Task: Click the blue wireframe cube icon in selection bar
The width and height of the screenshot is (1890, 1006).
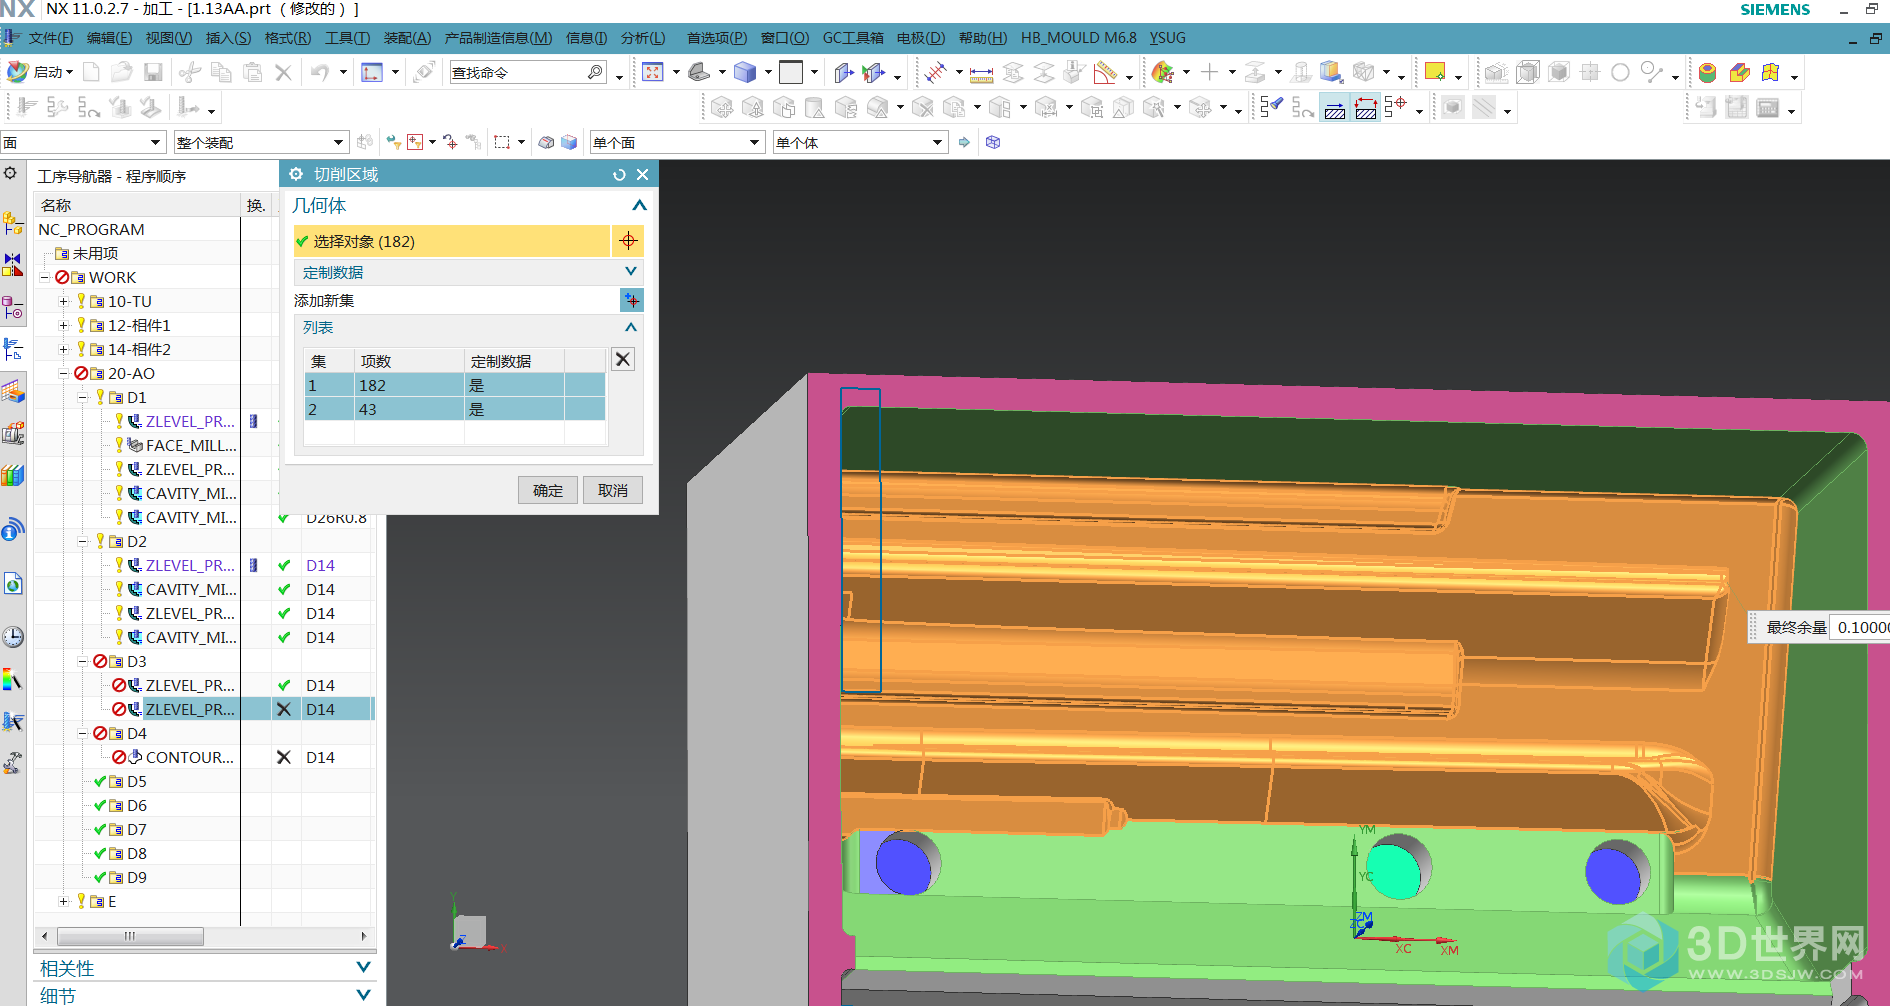Action: 993,142
